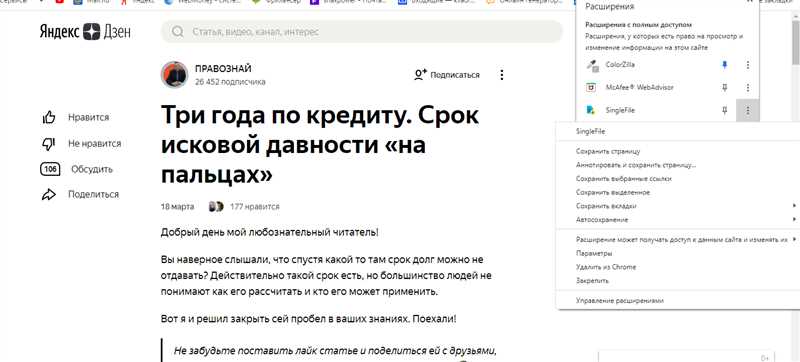Click the McAfee WebAdvisor extension name
800x362 pixels.
click(x=639, y=87)
